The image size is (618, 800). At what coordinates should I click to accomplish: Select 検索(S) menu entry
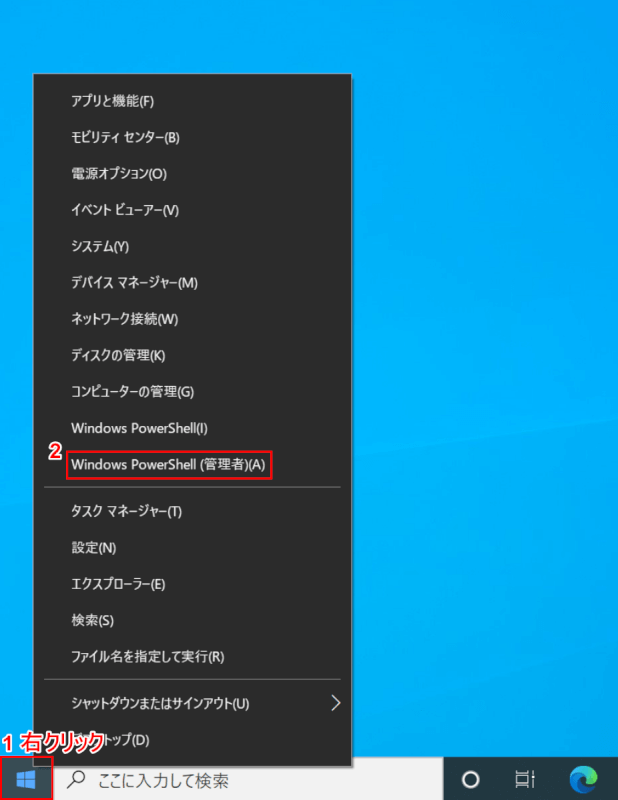point(192,620)
